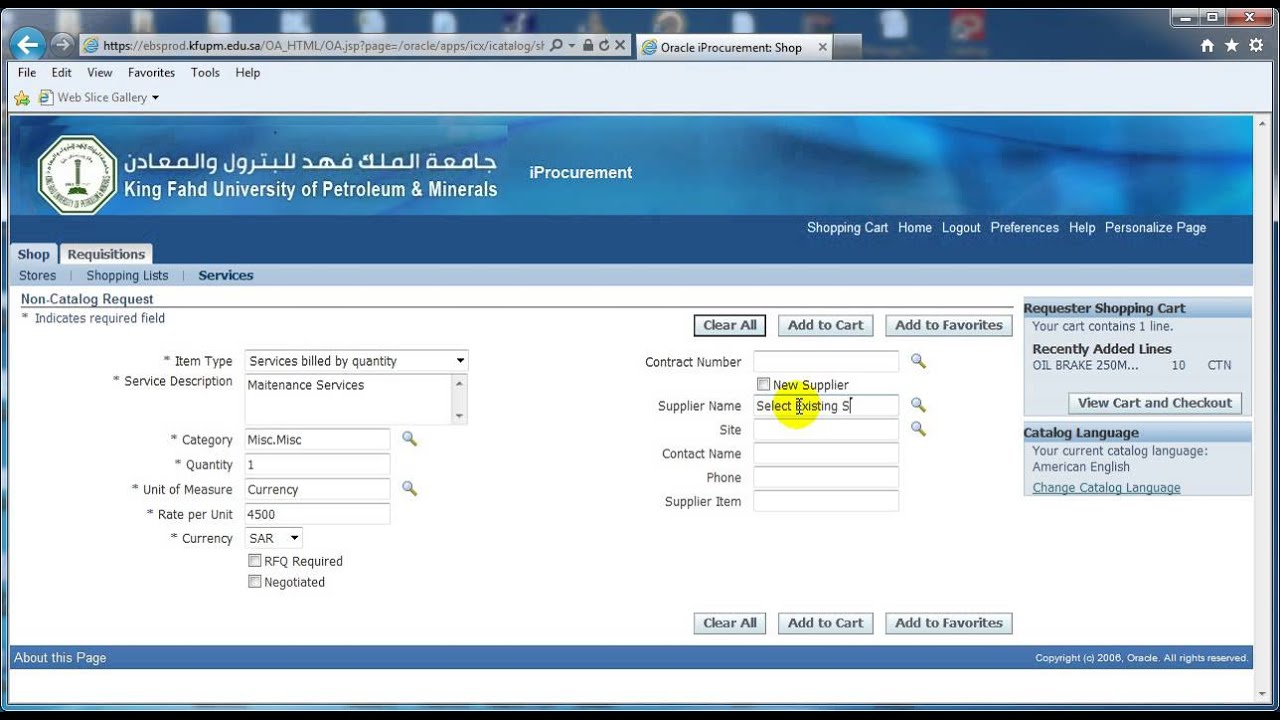Open the Favorites menu

(151, 73)
